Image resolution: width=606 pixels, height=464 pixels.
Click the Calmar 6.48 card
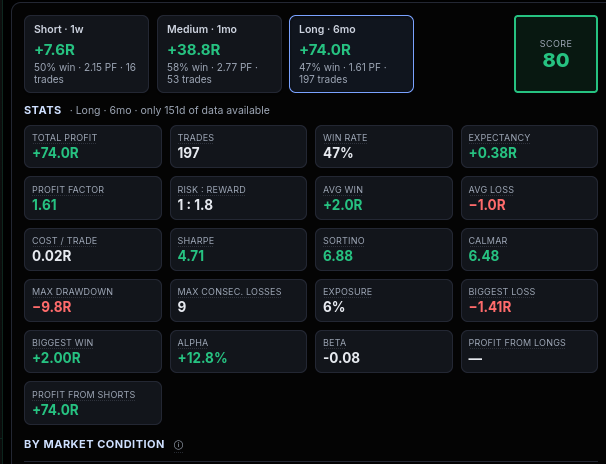(x=529, y=249)
